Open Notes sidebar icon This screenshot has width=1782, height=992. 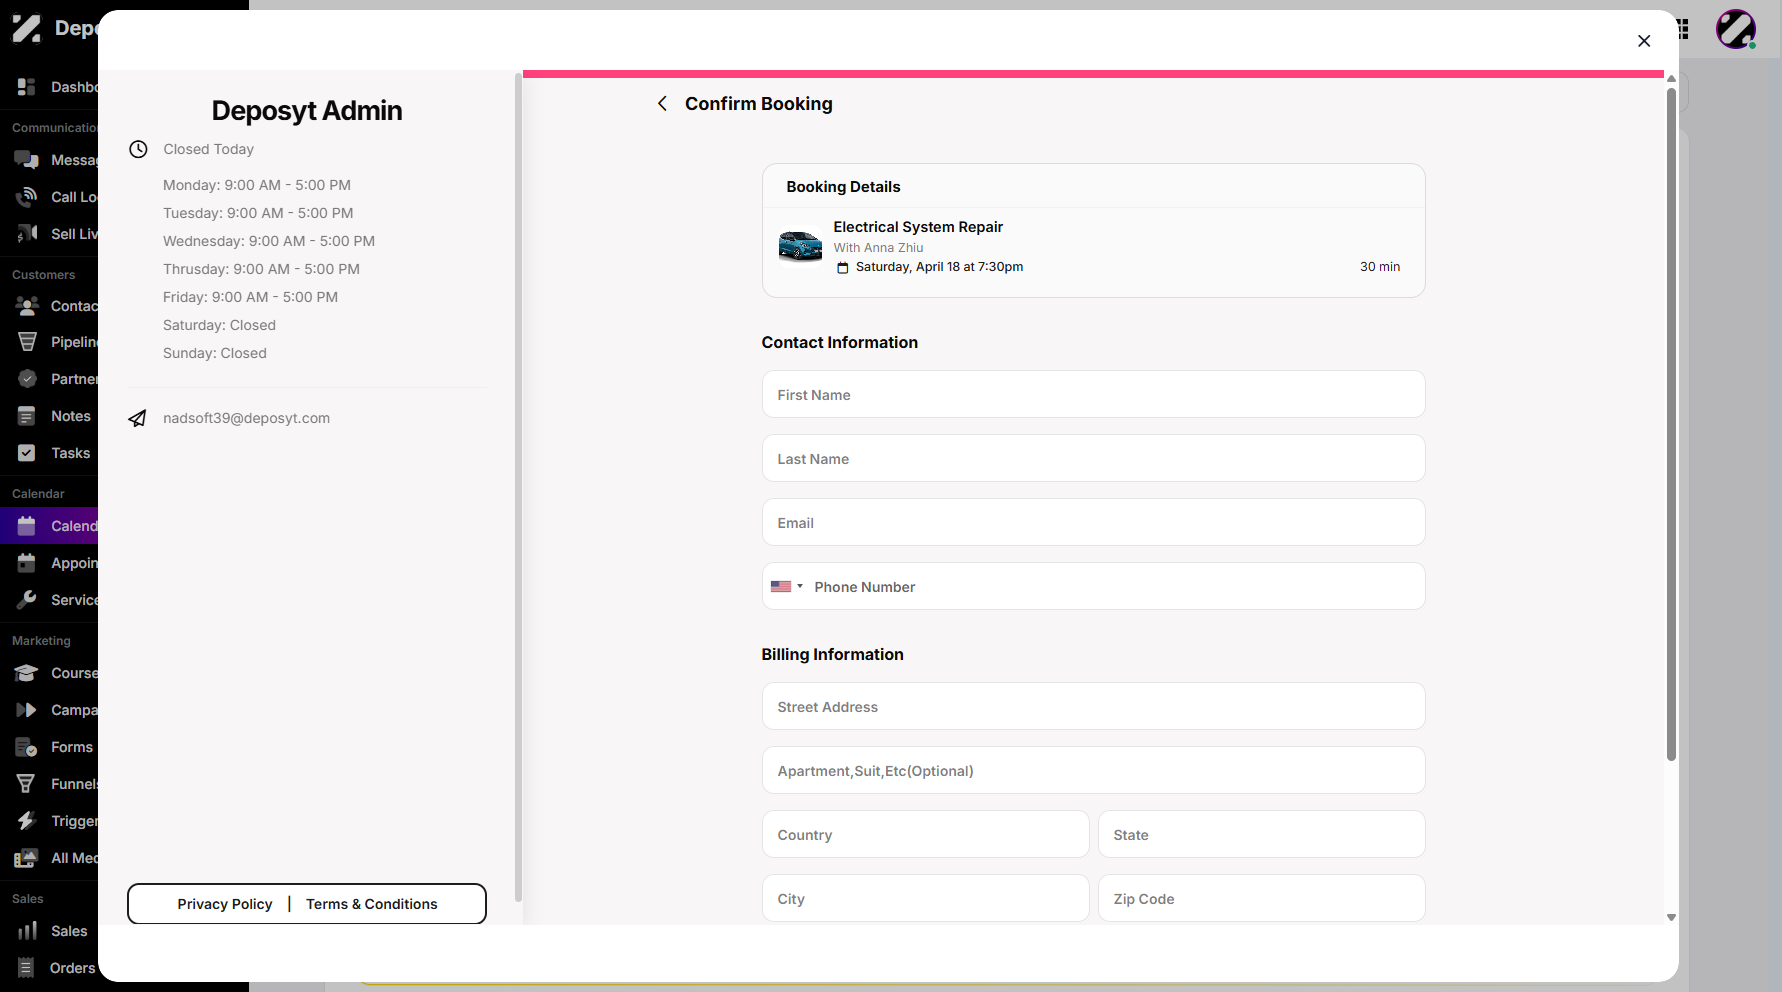(x=27, y=416)
